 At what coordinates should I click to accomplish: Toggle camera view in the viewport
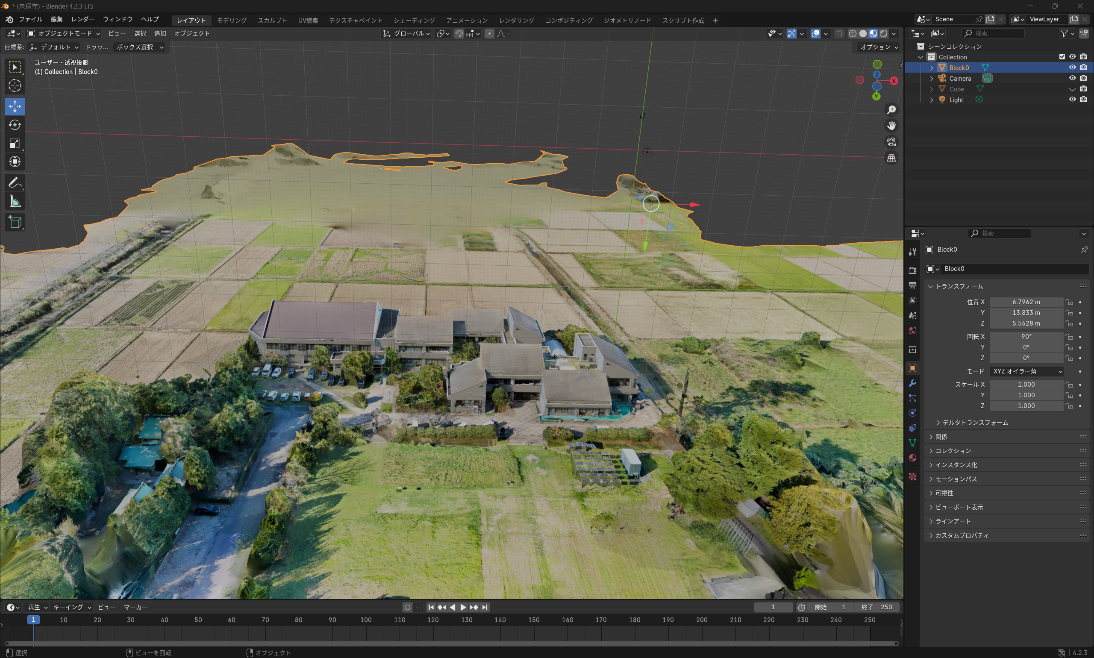891,142
